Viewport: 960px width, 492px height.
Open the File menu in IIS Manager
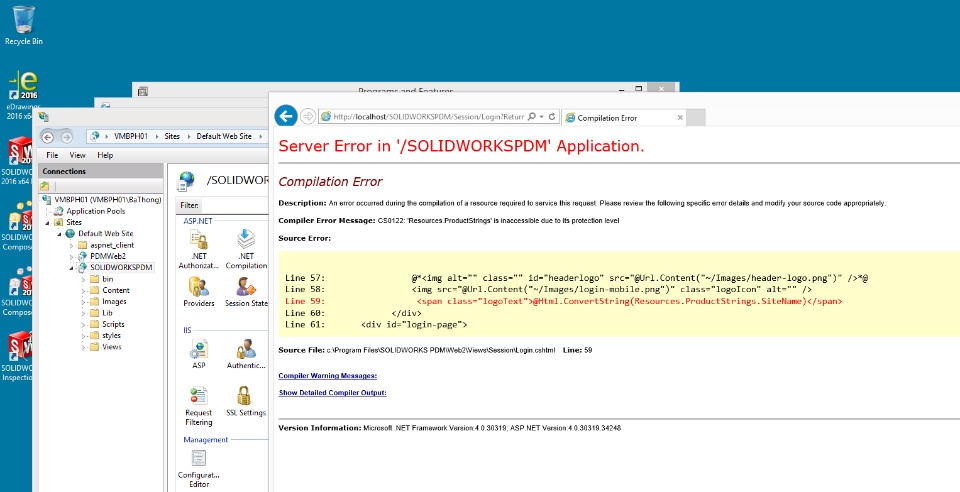[52, 155]
